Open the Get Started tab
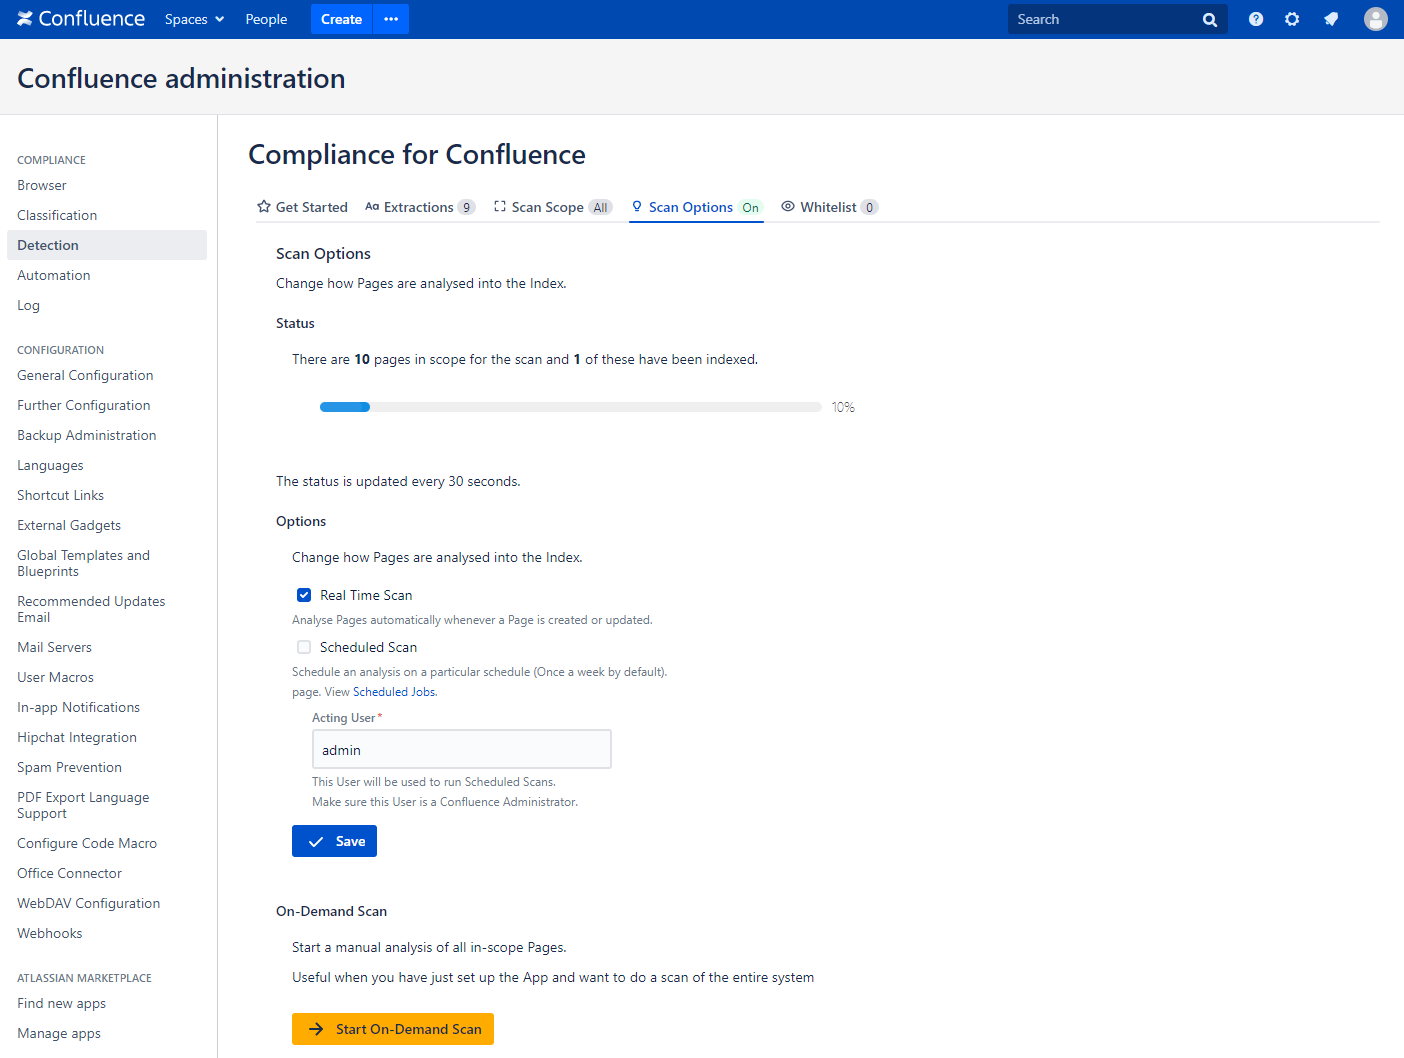 302,207
